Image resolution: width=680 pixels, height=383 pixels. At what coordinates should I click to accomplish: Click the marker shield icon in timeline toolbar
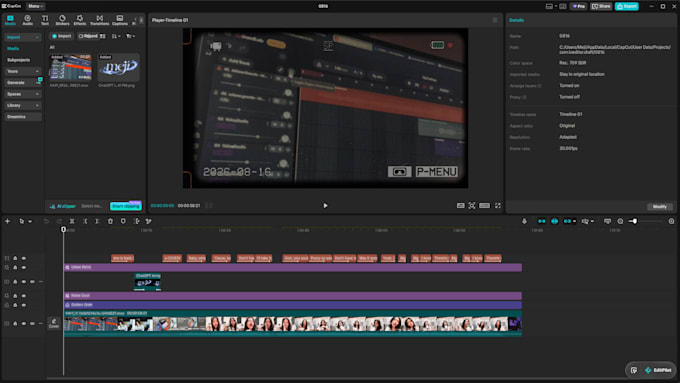point(123,221)
